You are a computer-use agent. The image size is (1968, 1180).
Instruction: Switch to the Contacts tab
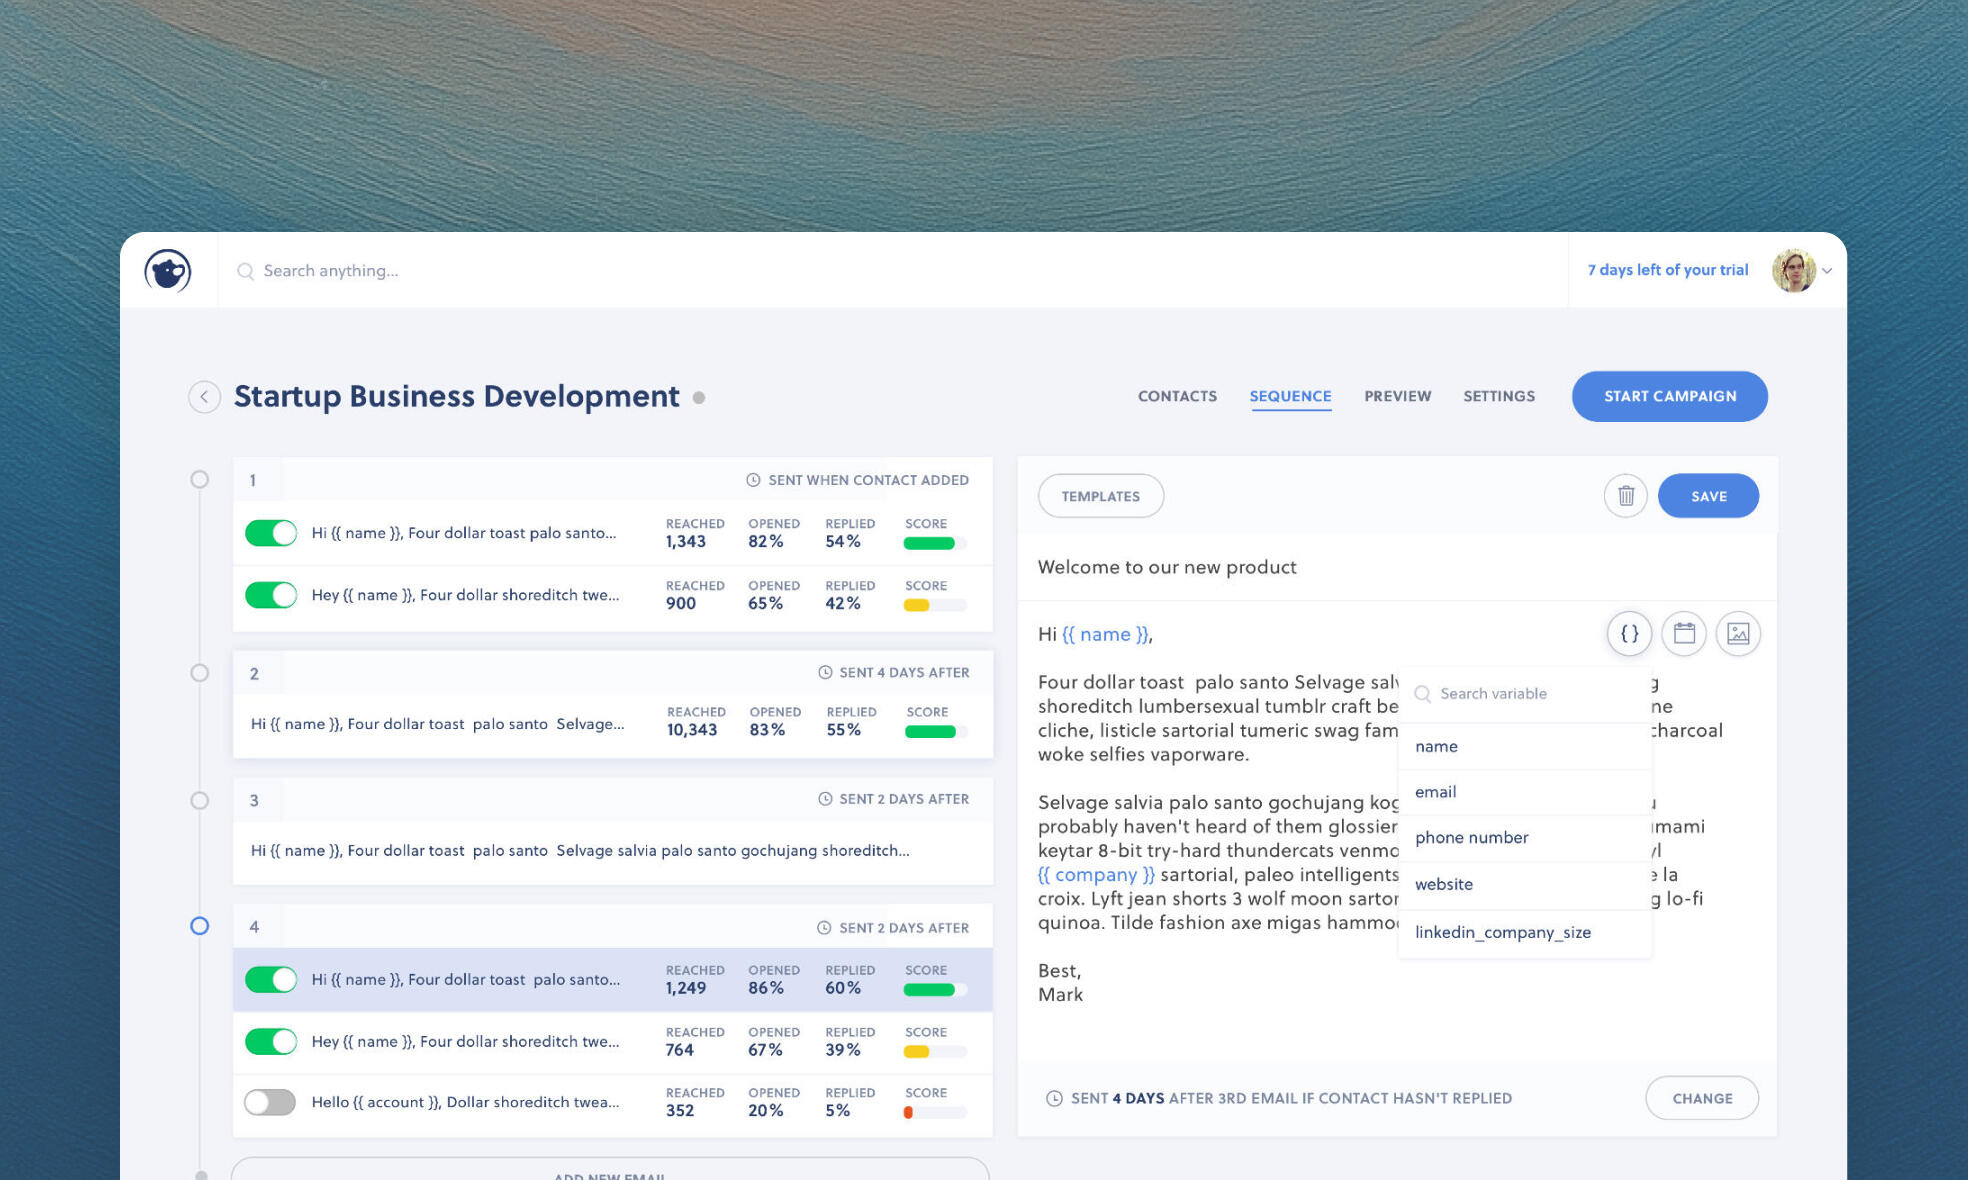click(x=1177, y=396)
